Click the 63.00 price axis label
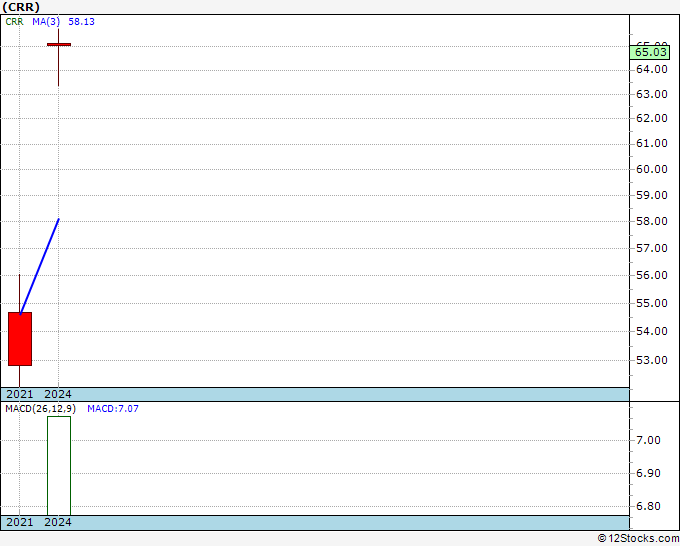 pos(651,94)
